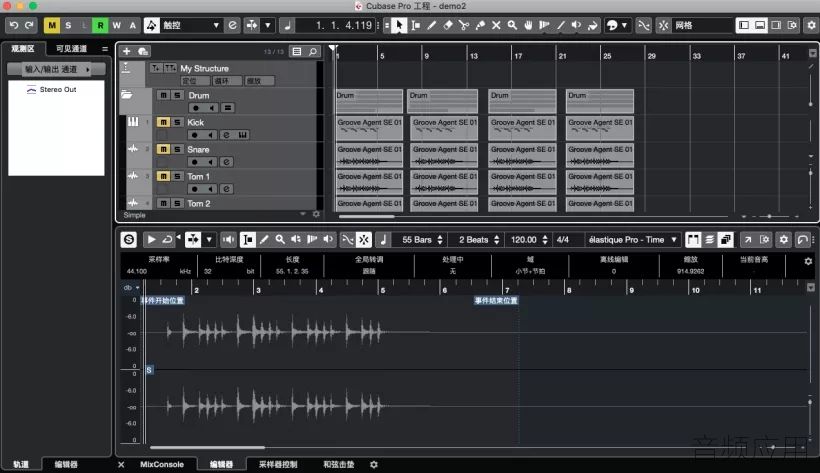Select the hand-shaped Comp tool in top toolbar
Screen dimensions: 820x473
(x=528, y=25)
